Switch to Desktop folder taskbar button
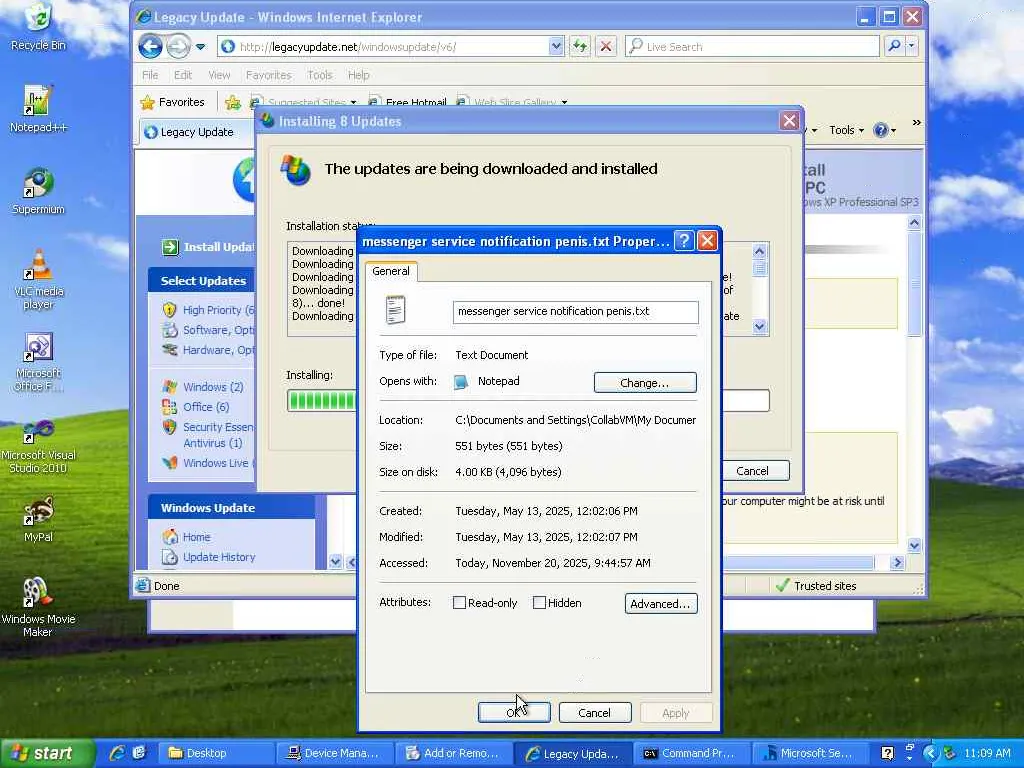1024x768 pixels. click(x=216, y=753)
